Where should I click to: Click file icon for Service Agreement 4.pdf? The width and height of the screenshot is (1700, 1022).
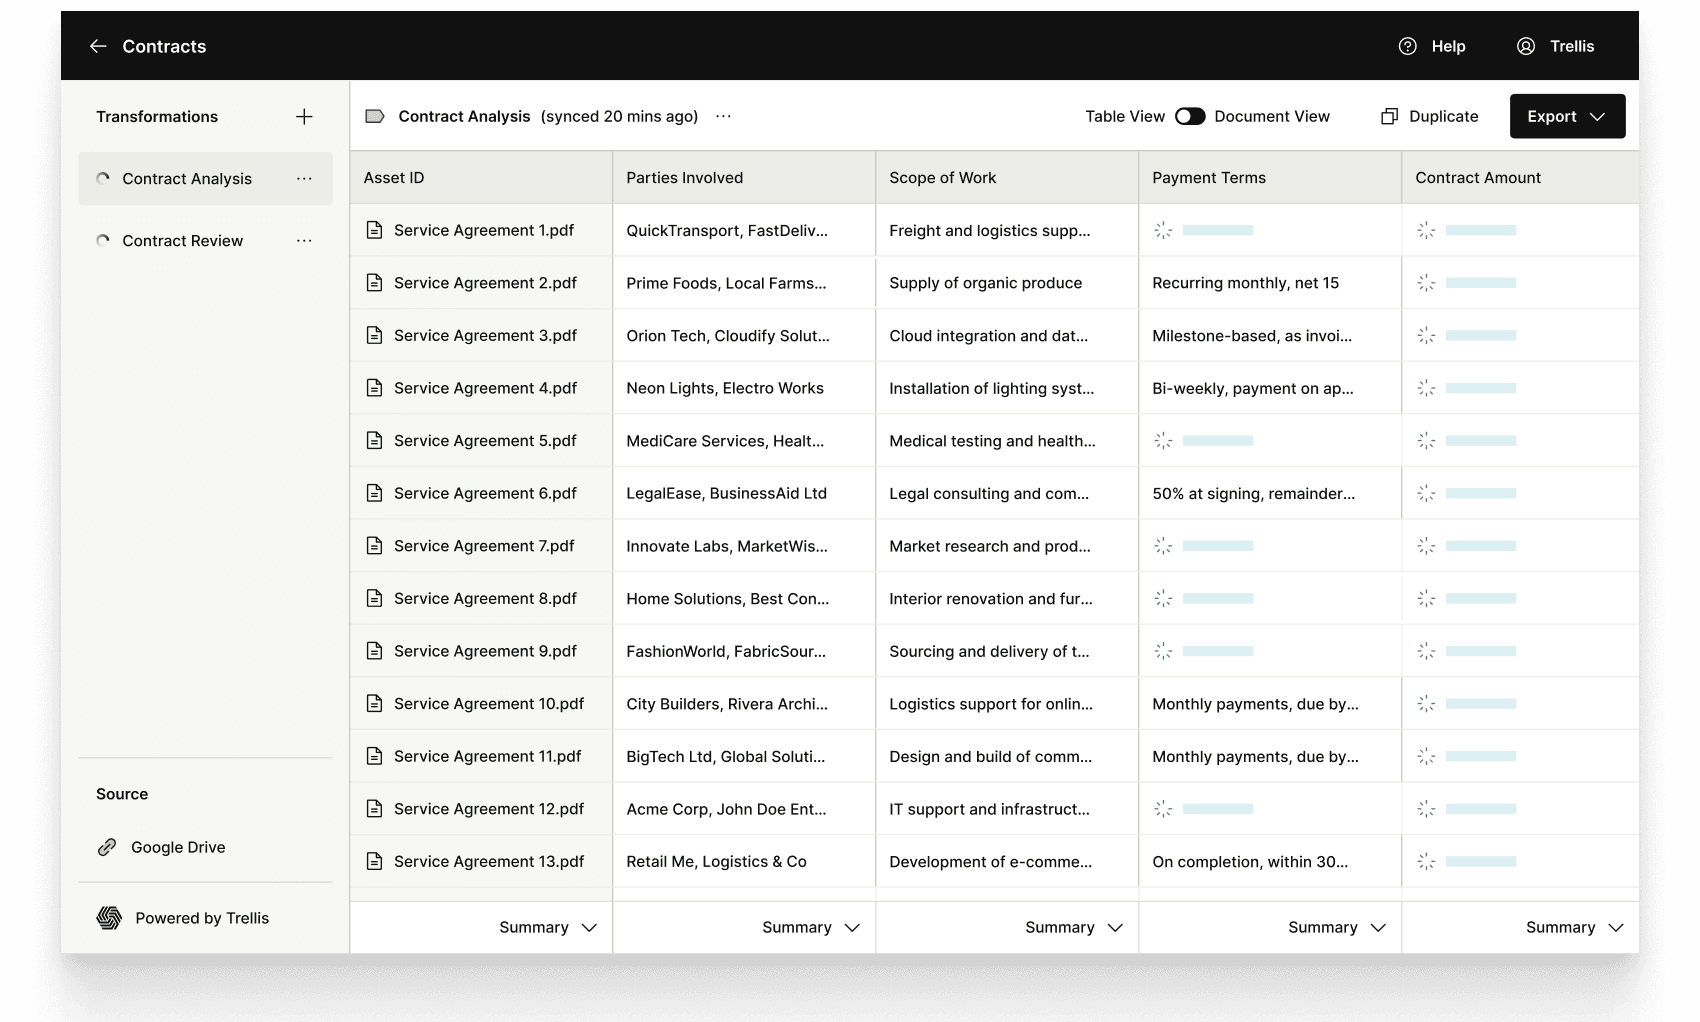(374, 388)
